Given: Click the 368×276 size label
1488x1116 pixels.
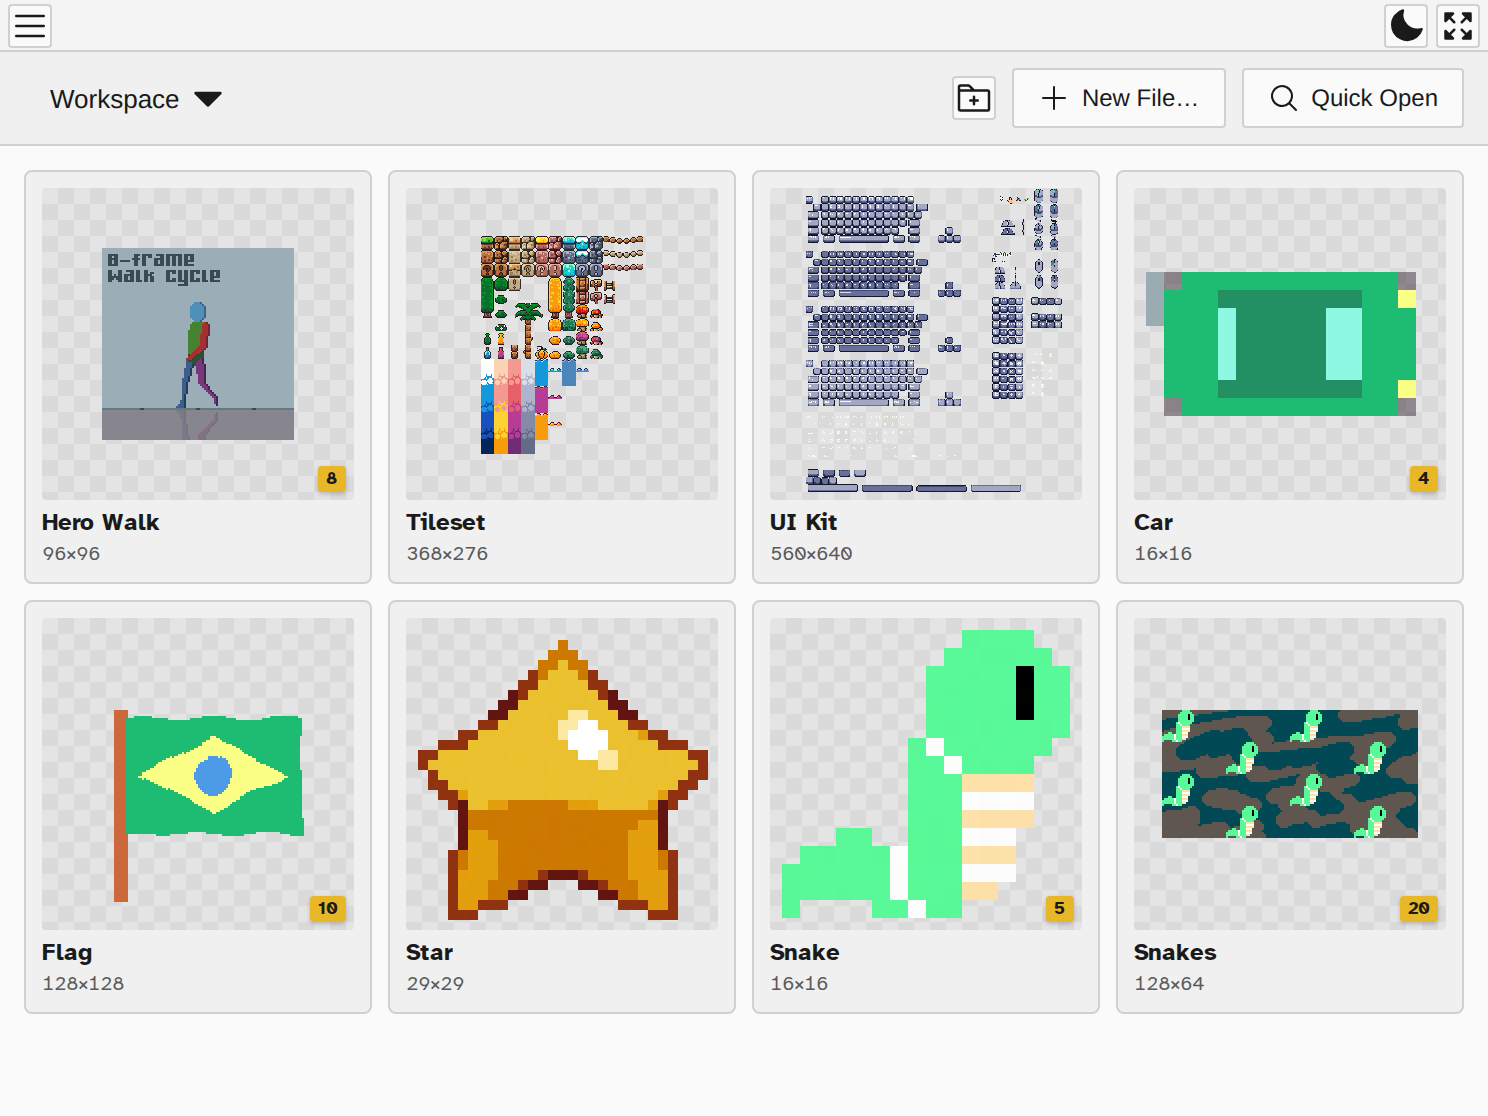Looking at the screenshot, I should click(447, 553).
